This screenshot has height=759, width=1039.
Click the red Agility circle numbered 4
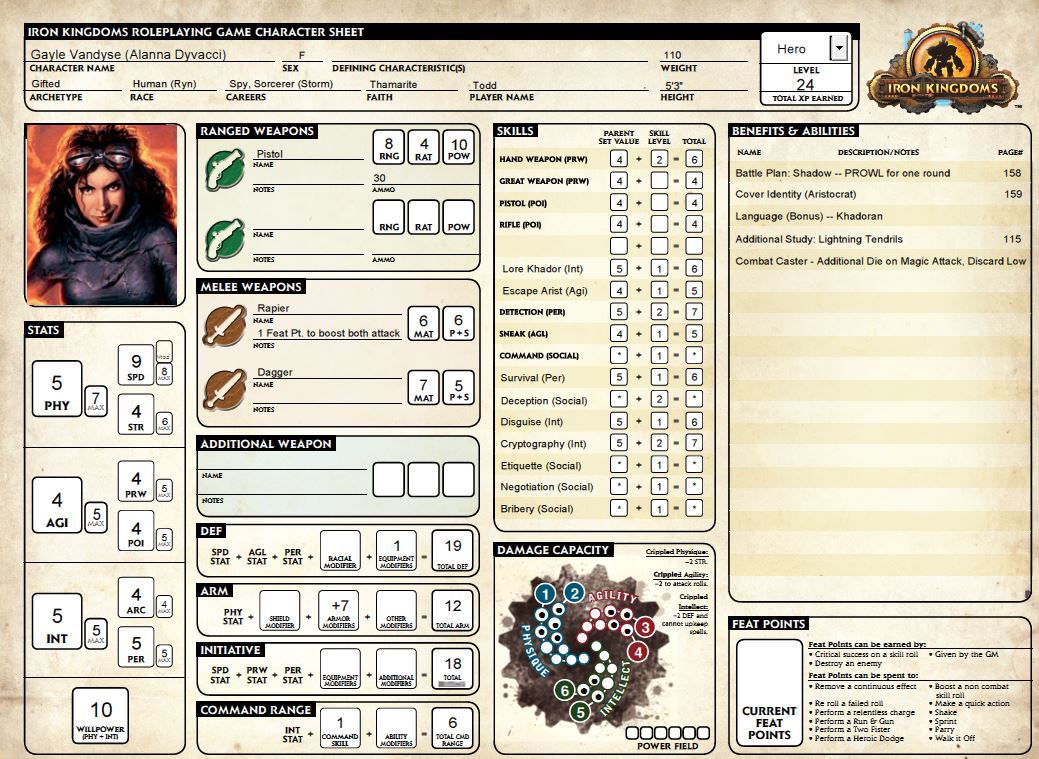(x=637, y=652)
